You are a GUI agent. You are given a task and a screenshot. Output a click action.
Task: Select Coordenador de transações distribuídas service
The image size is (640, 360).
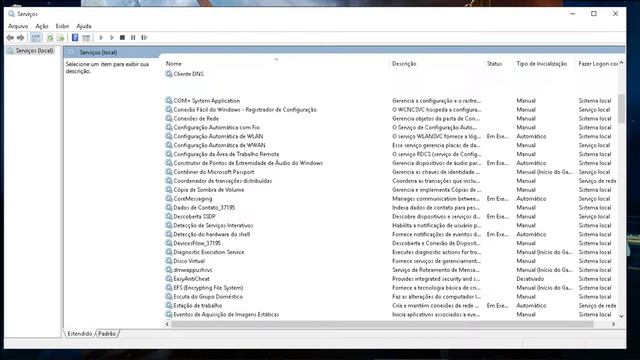[x=222, y=180]
